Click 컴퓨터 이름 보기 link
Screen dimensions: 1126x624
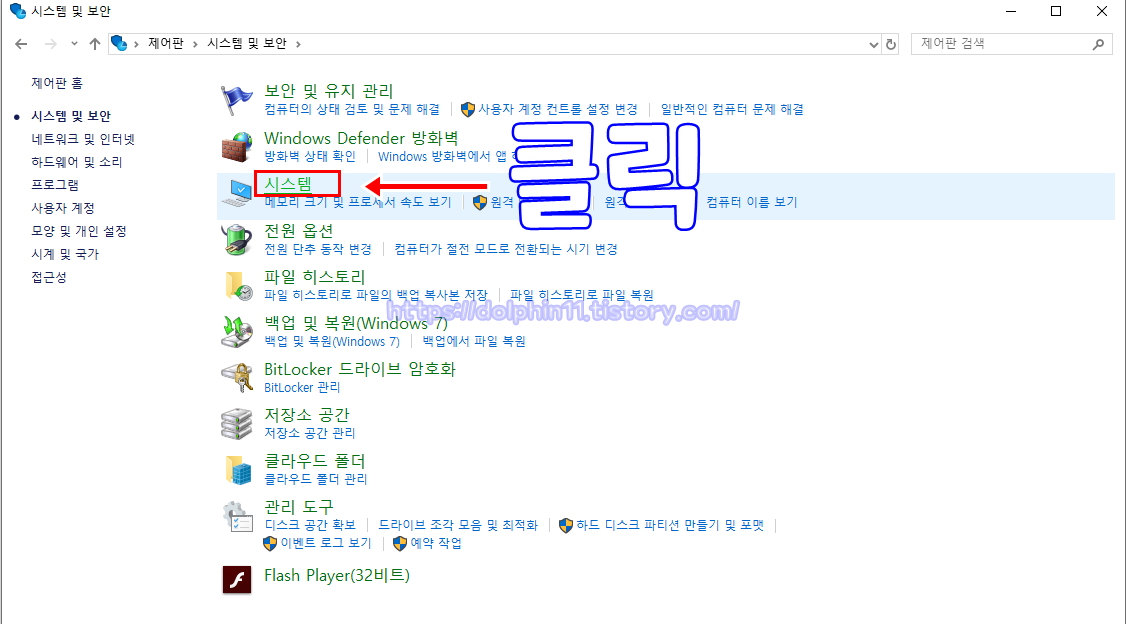[x=752, y=202]
